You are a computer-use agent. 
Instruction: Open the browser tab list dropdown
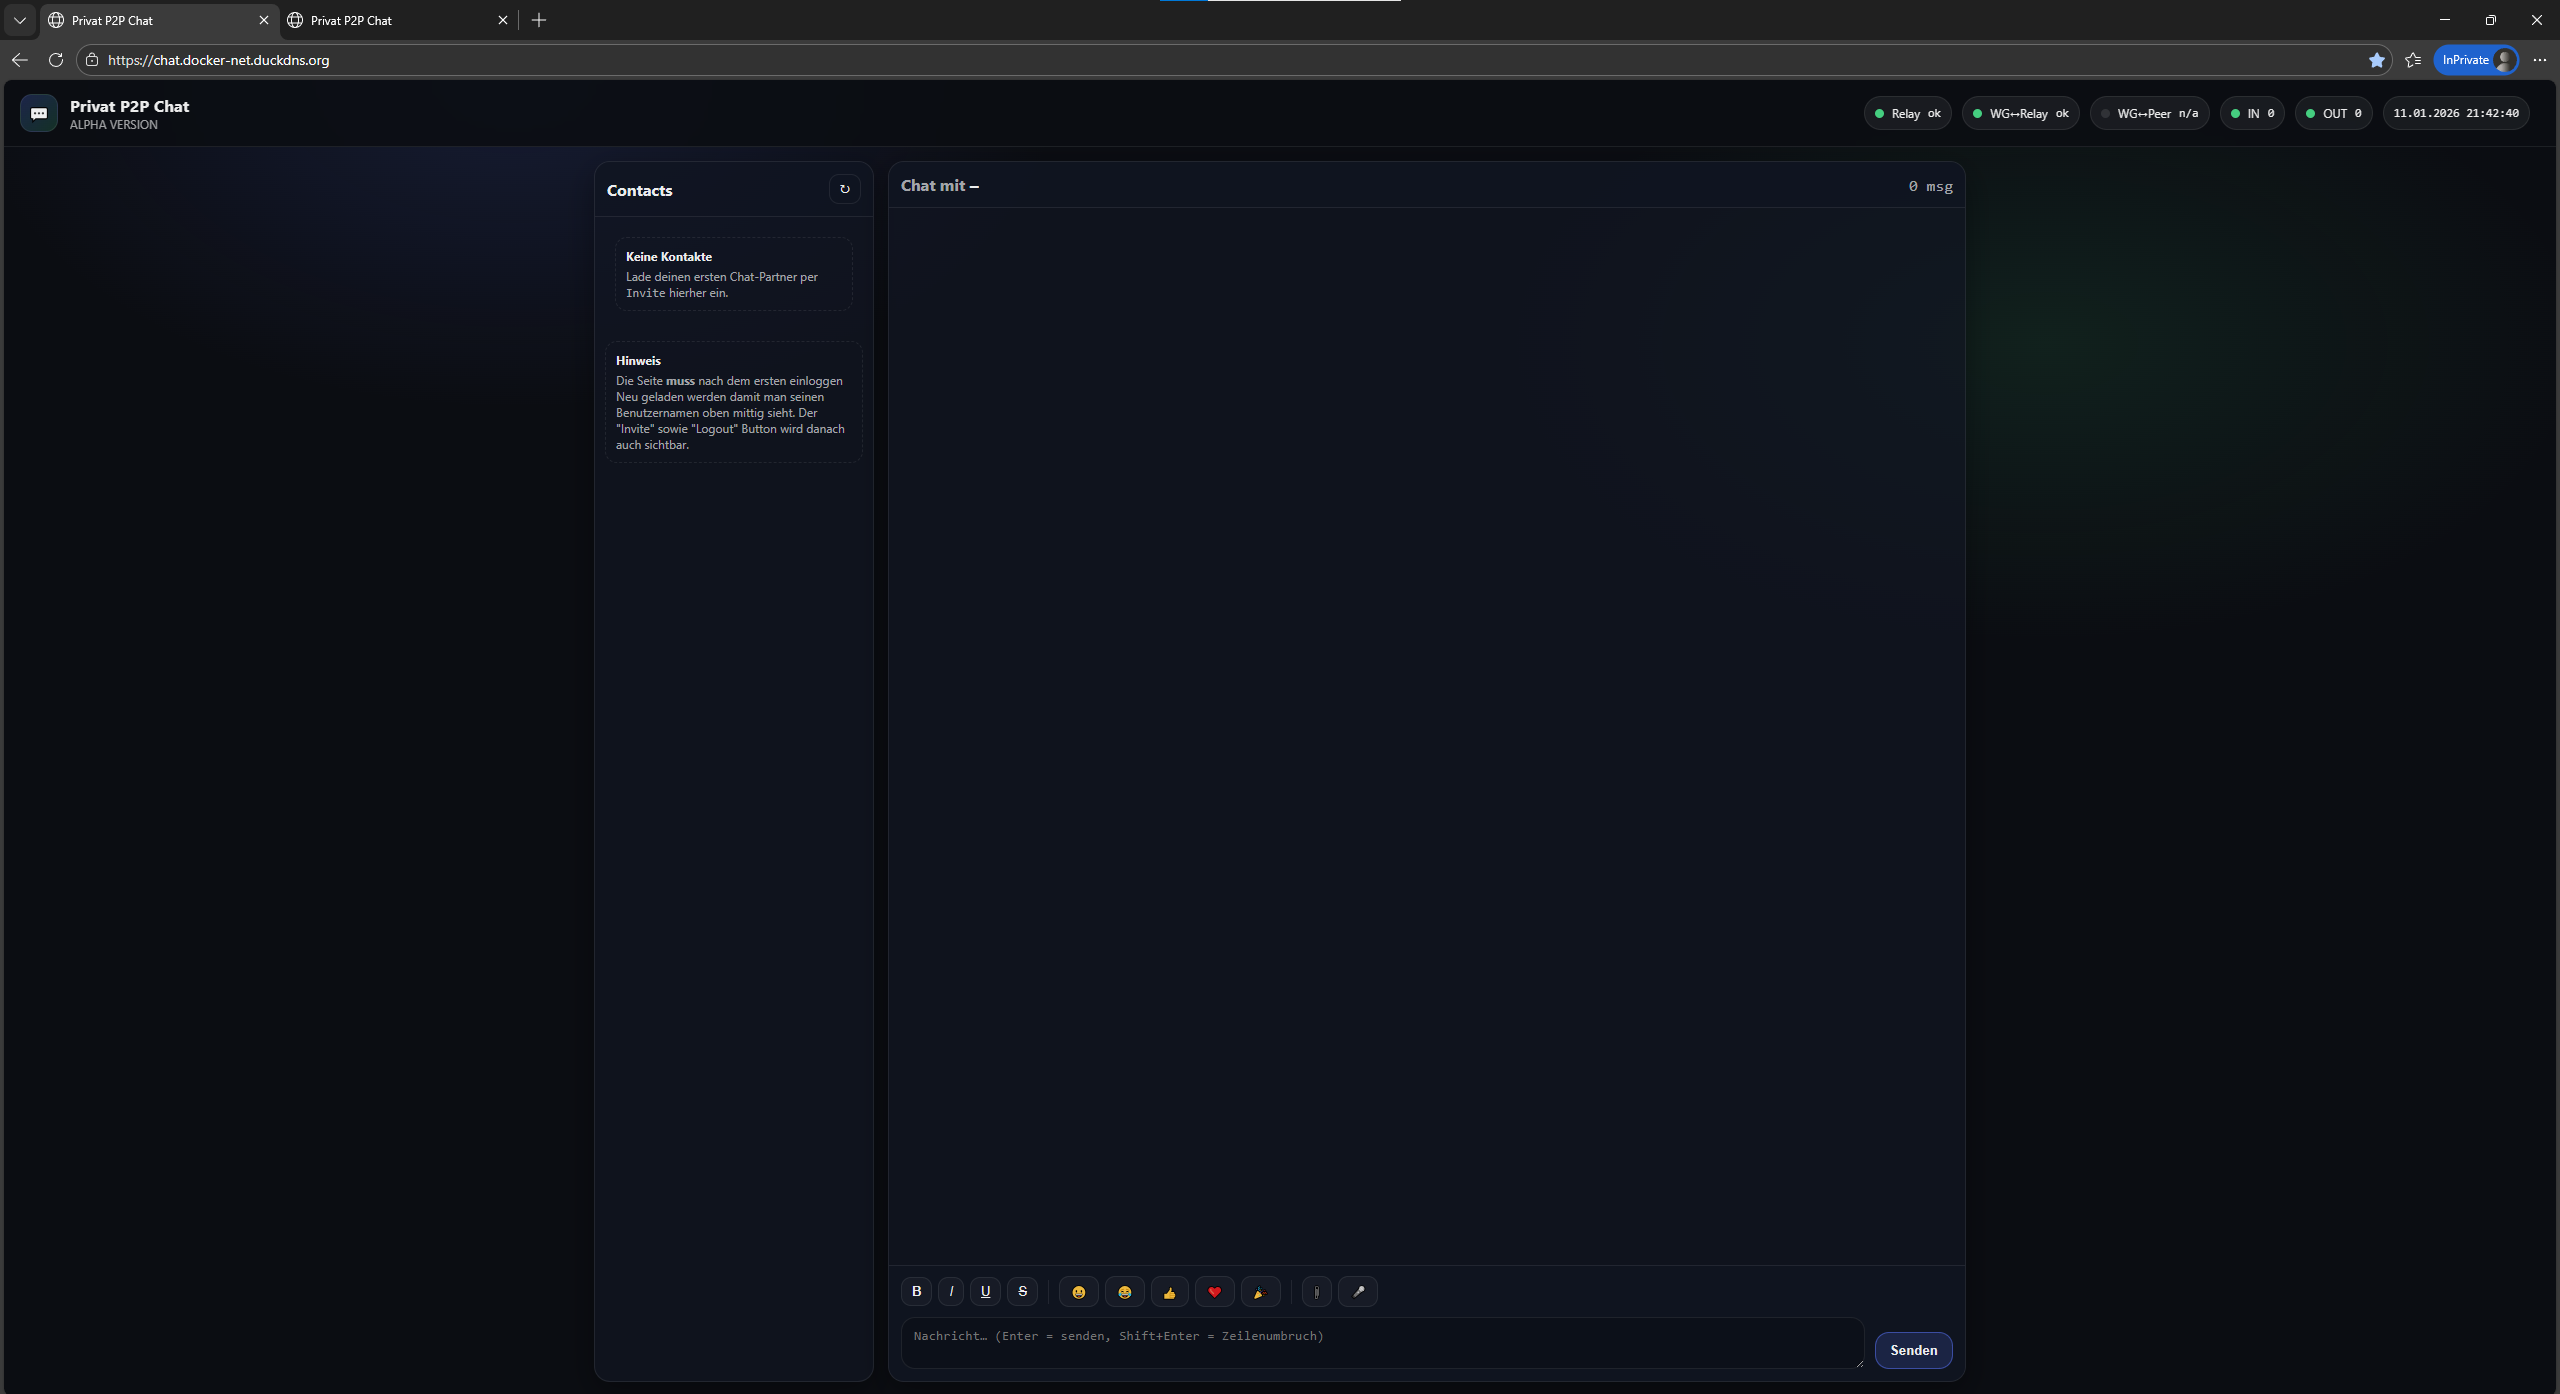19,20
